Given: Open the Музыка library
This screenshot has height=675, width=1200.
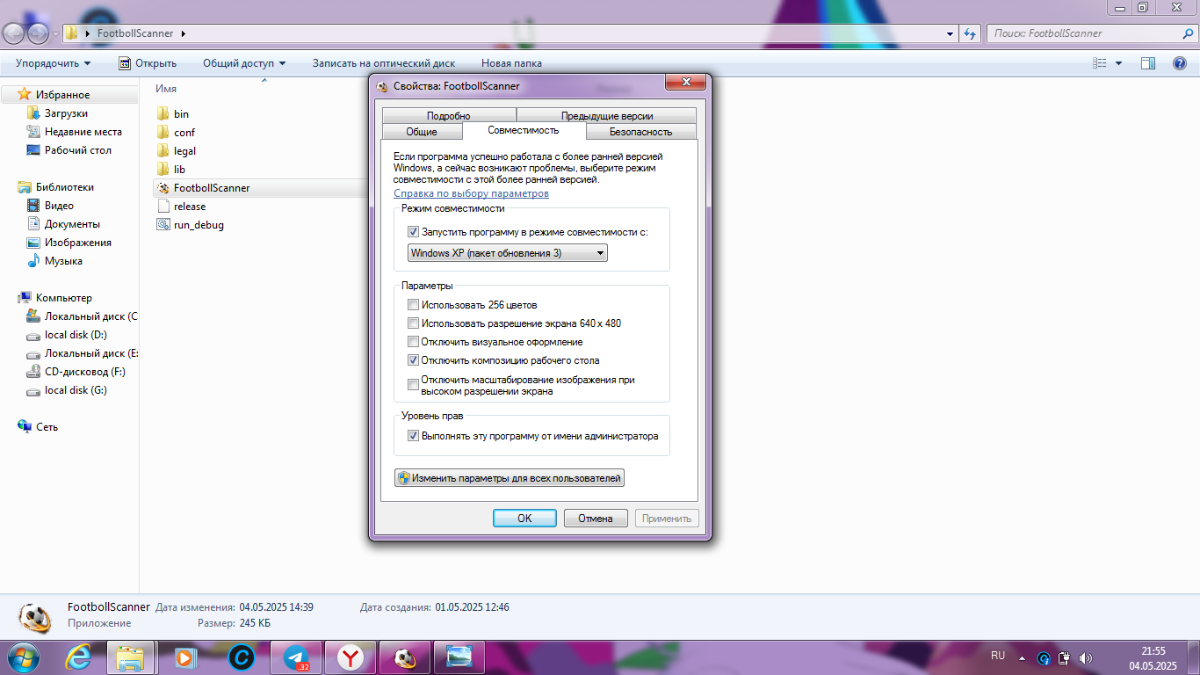Looking at the screenshot, I should click(x=63, y=261).
